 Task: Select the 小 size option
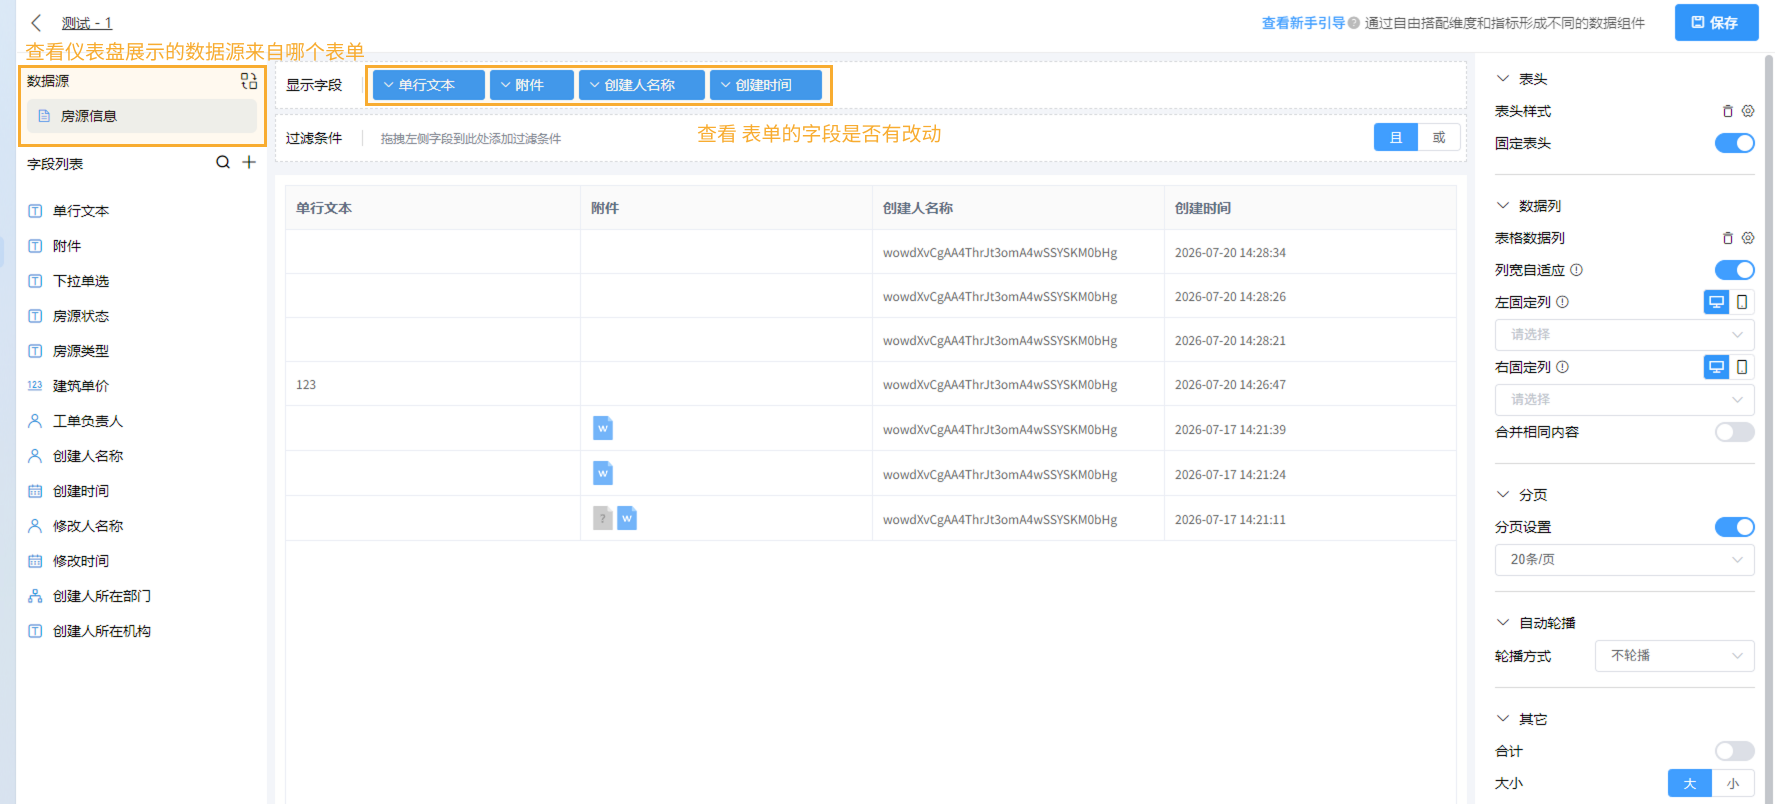click(x=1733, y=783)
